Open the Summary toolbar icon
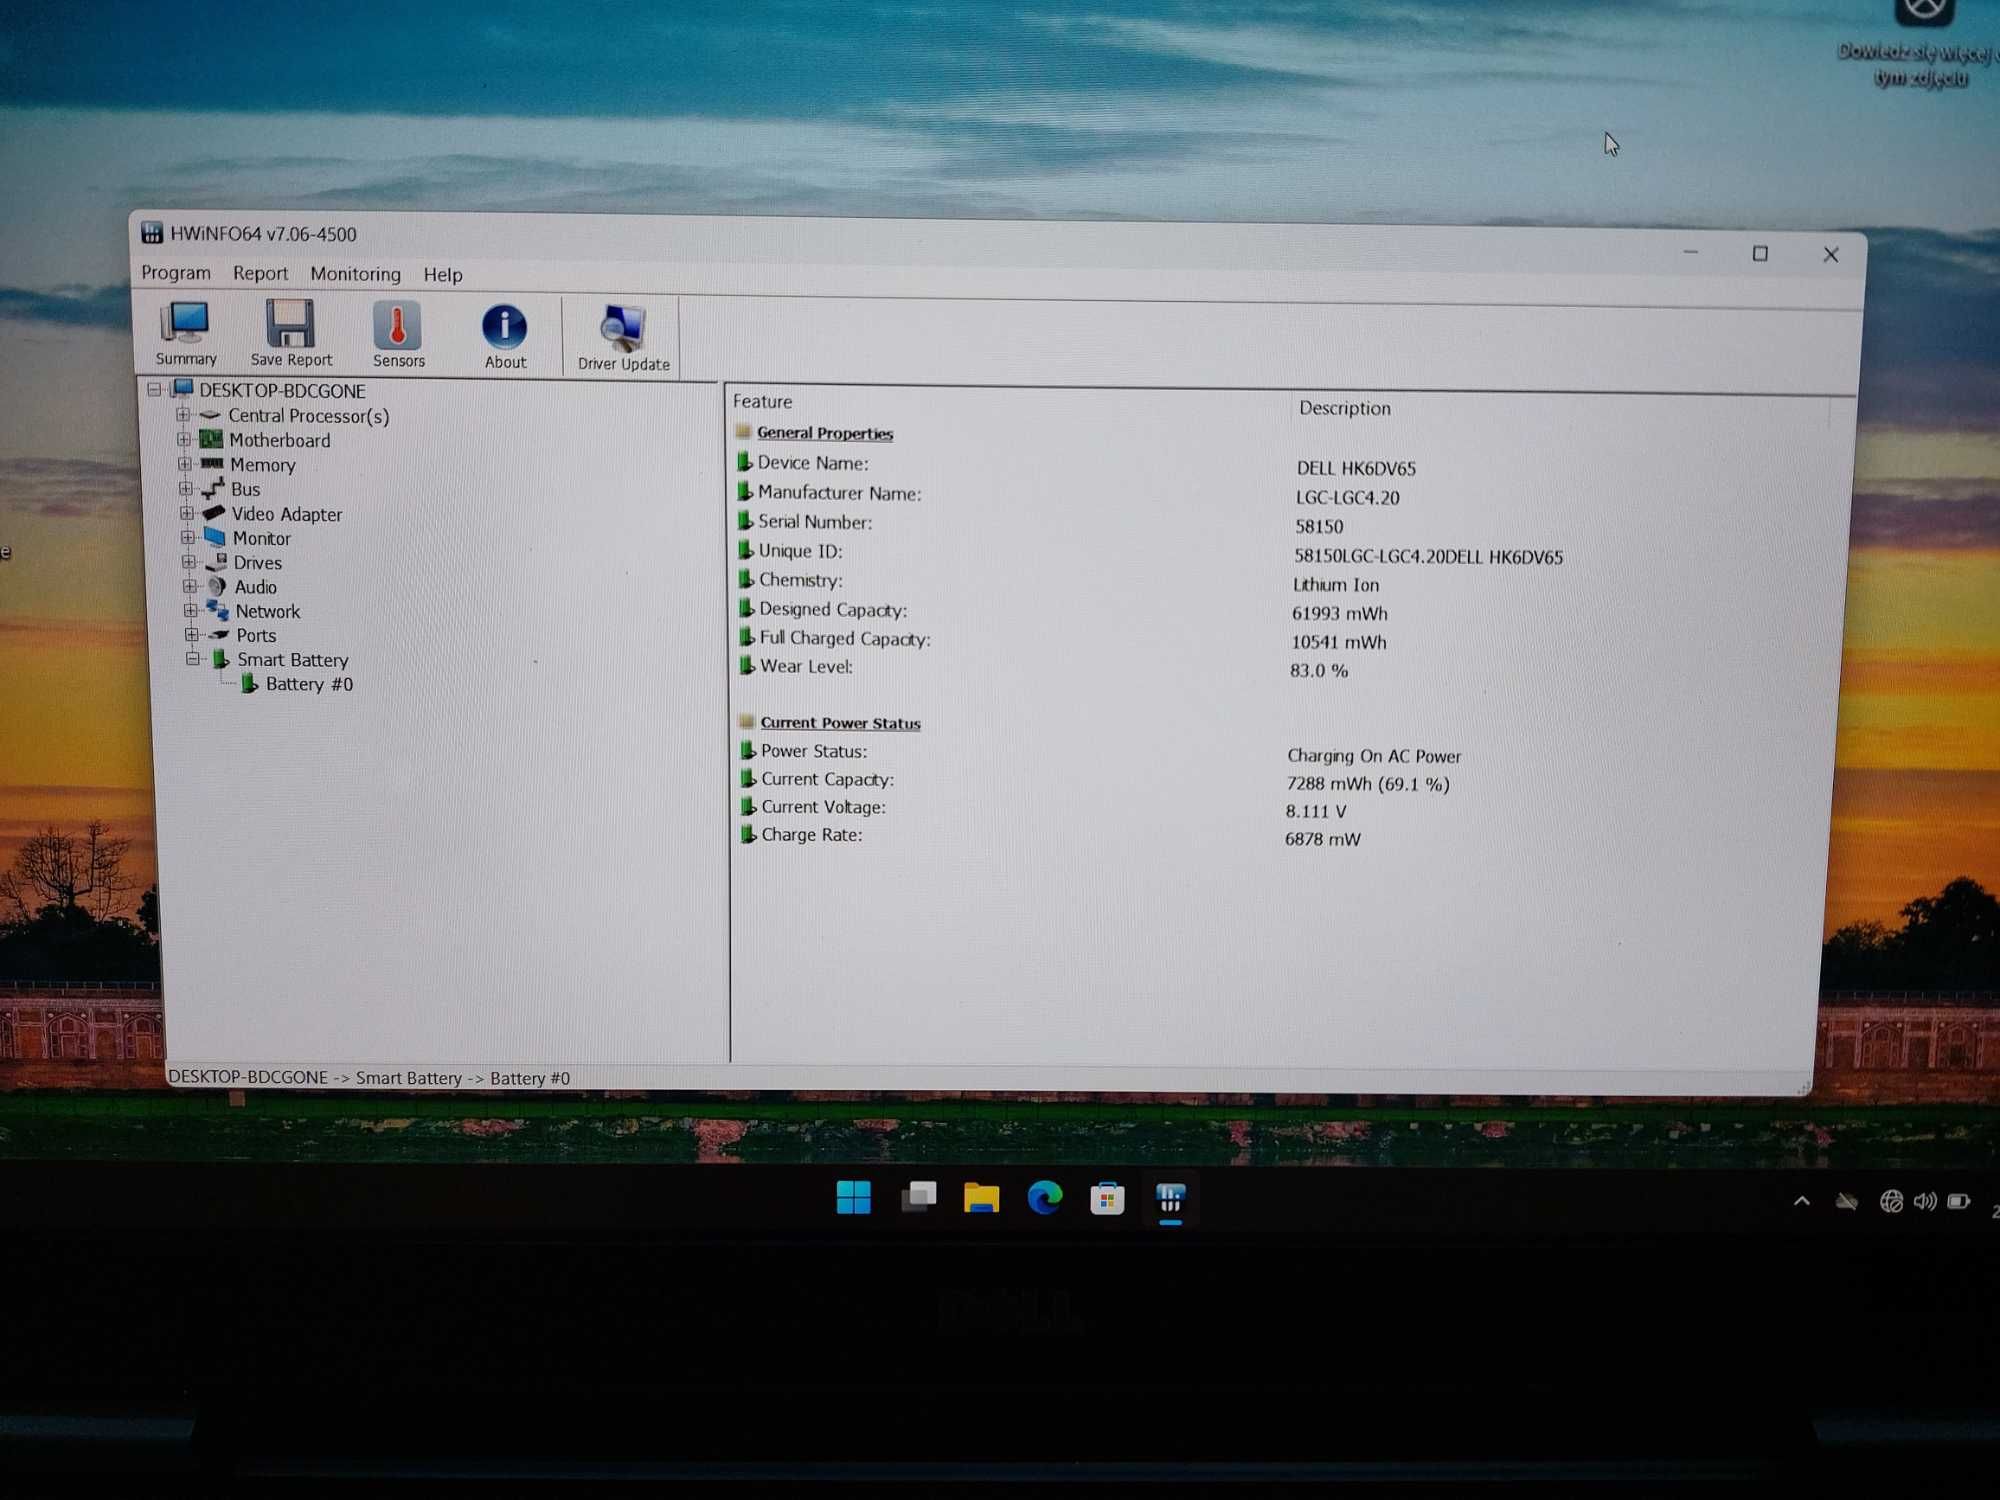 tap(186, 334)
